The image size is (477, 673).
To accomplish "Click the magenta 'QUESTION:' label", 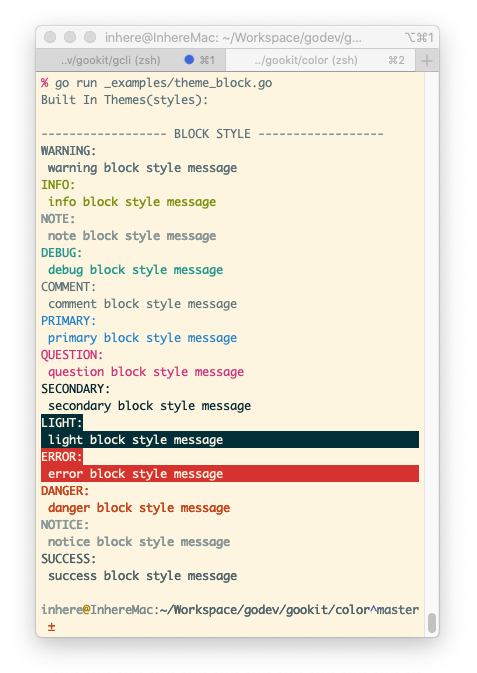I will coord(72,355).
